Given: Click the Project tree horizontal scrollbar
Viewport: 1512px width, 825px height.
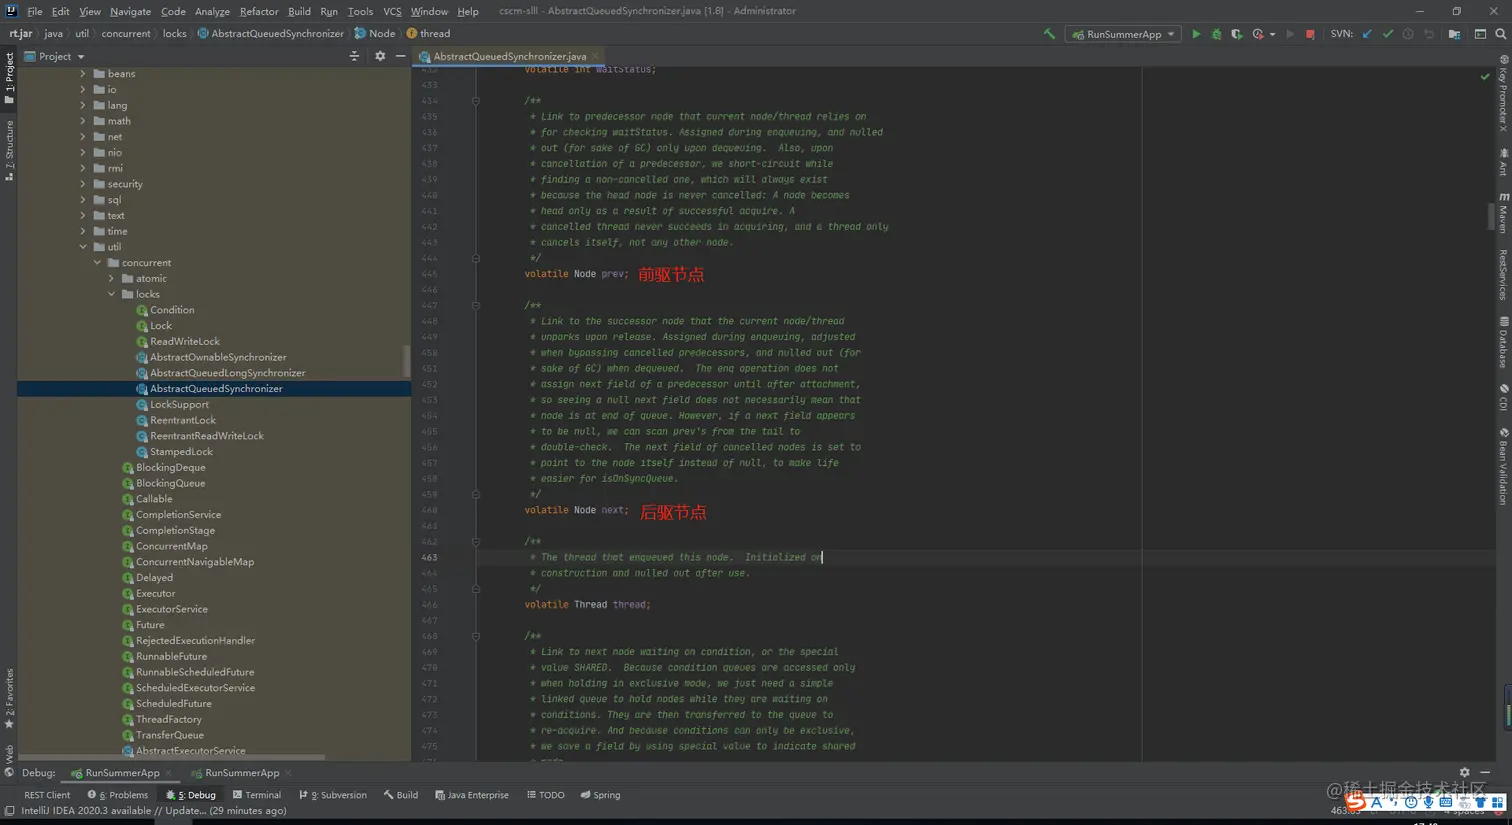Looking at the screenshot, I should click(x=172, y=757).
